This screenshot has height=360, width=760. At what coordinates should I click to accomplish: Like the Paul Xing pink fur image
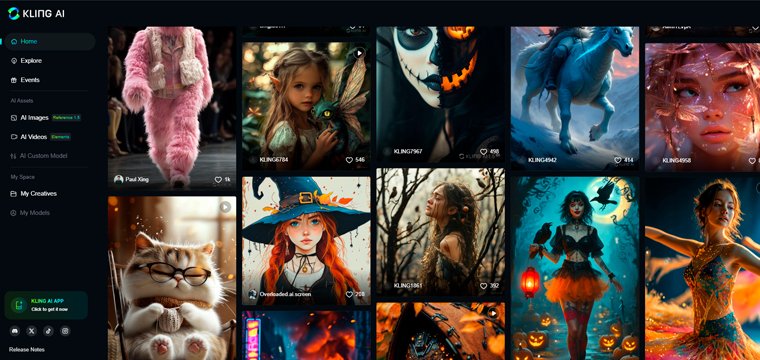tap(218, 179)
